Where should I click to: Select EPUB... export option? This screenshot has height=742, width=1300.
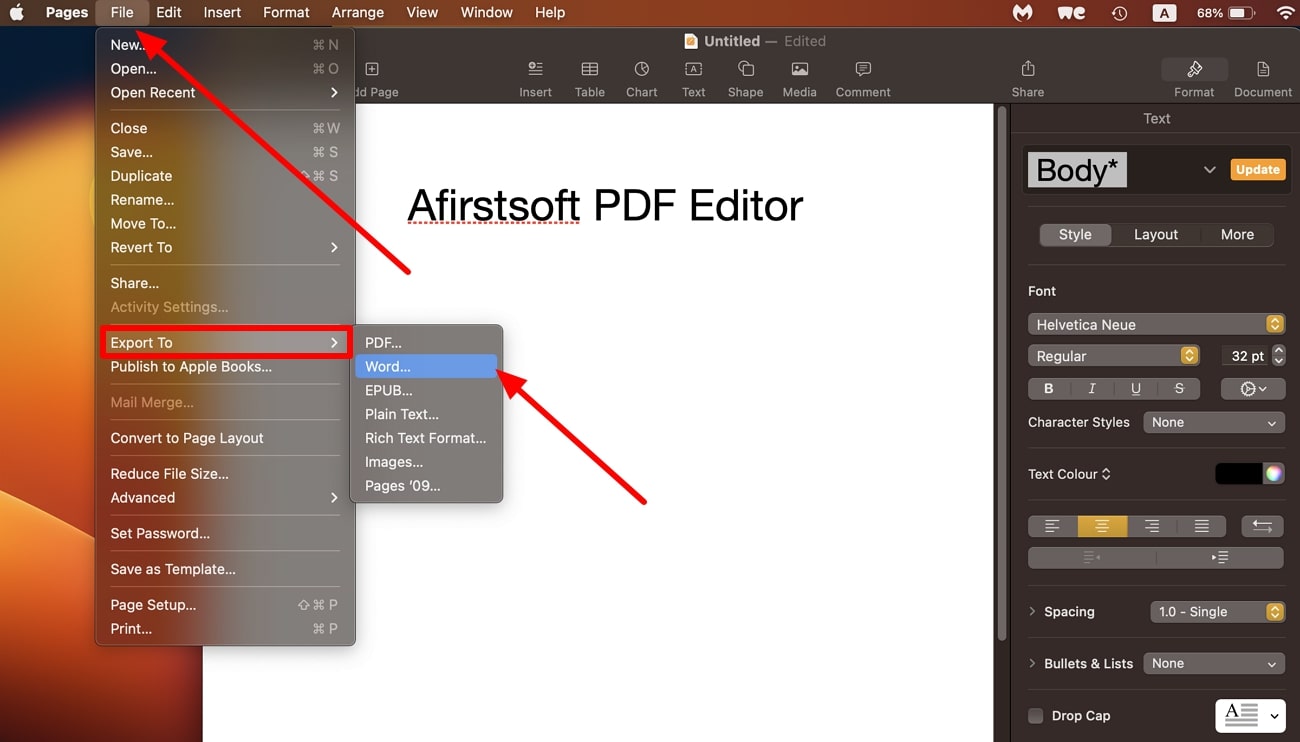[426, 391]
